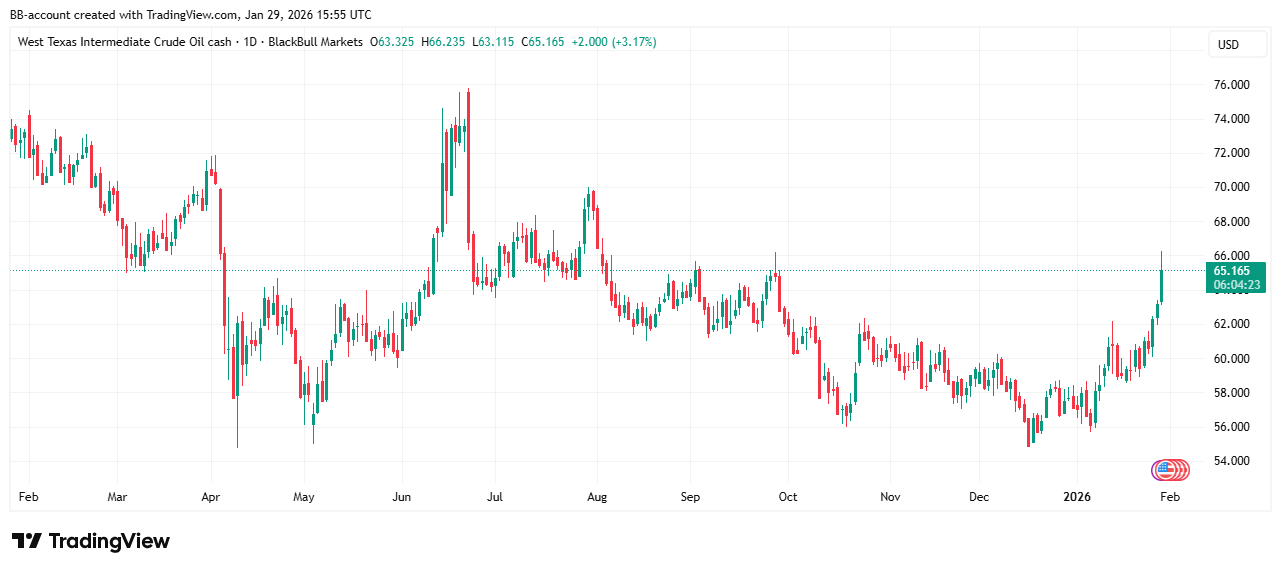Click the candle countdown timer 06:04:23

1234,285
